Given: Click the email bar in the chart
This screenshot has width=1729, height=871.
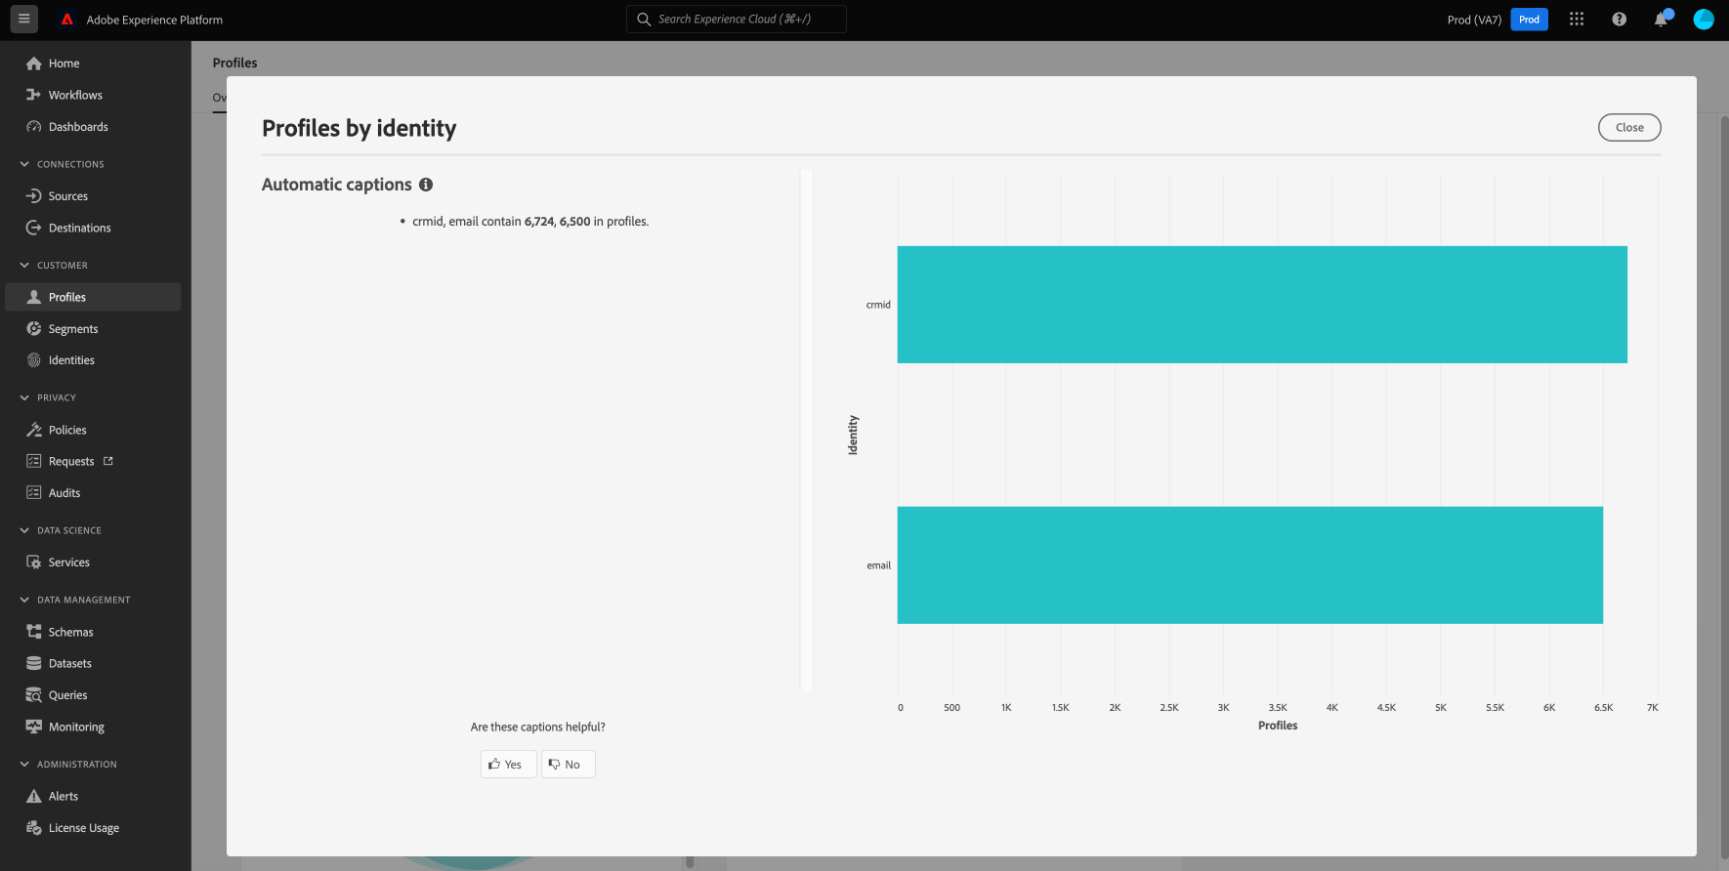Looking at the screenshot, I should coord(1250,565).
